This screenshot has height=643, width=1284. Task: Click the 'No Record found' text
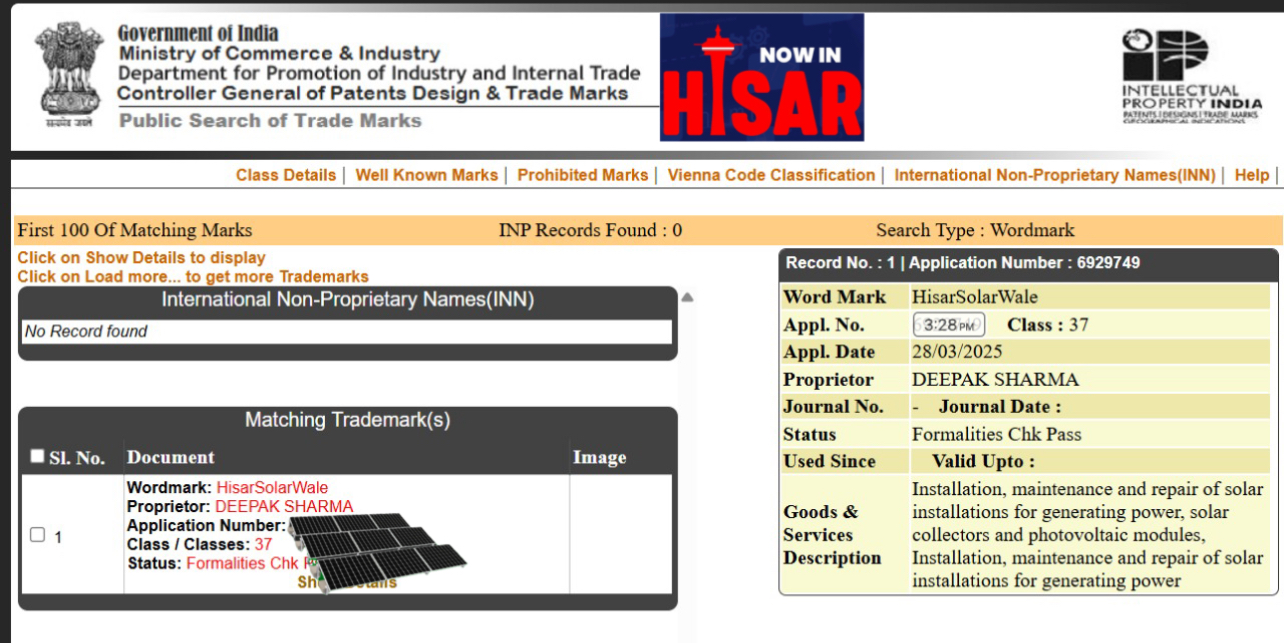(86, 331)
